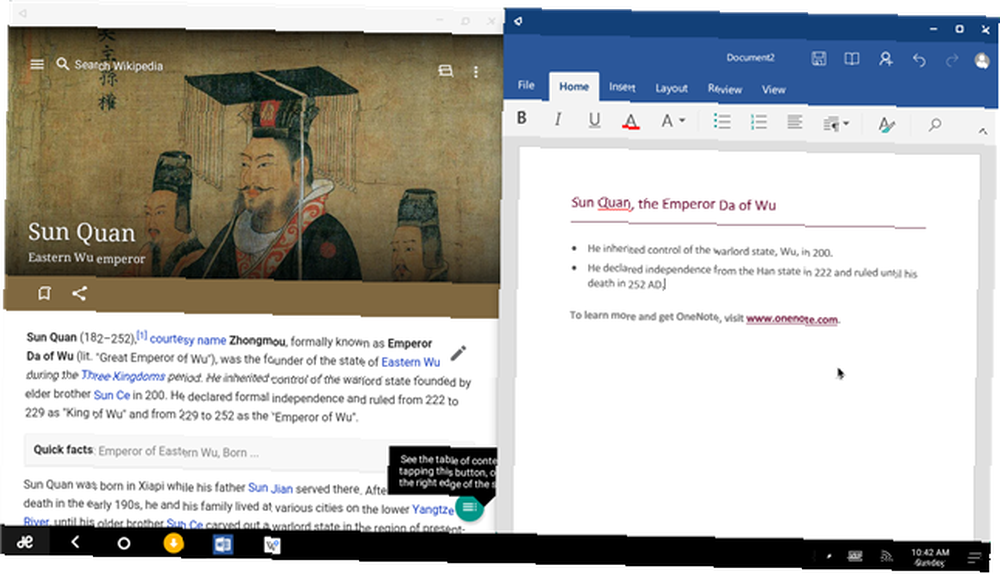Switch to Word from the taskbar
The height and width of the screenshot is (574, 1000).
[x=223, y=545]
